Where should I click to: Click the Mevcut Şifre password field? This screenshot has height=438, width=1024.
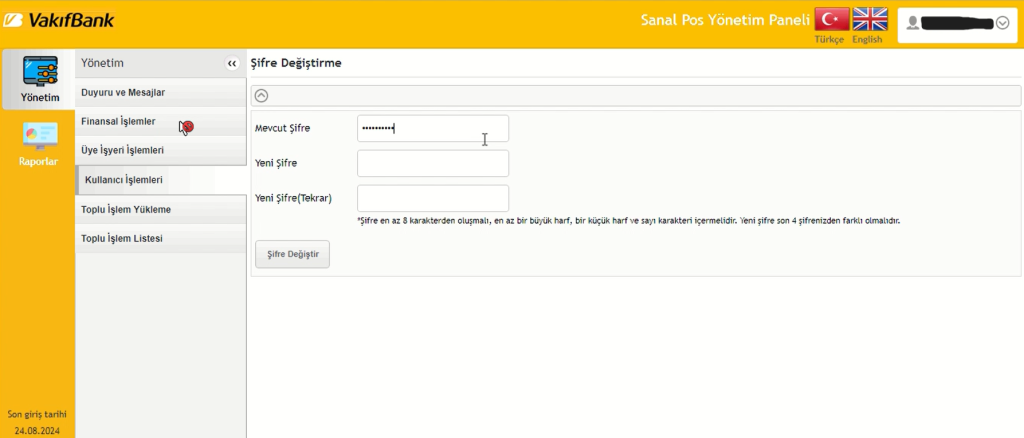[x=432, y=128]
